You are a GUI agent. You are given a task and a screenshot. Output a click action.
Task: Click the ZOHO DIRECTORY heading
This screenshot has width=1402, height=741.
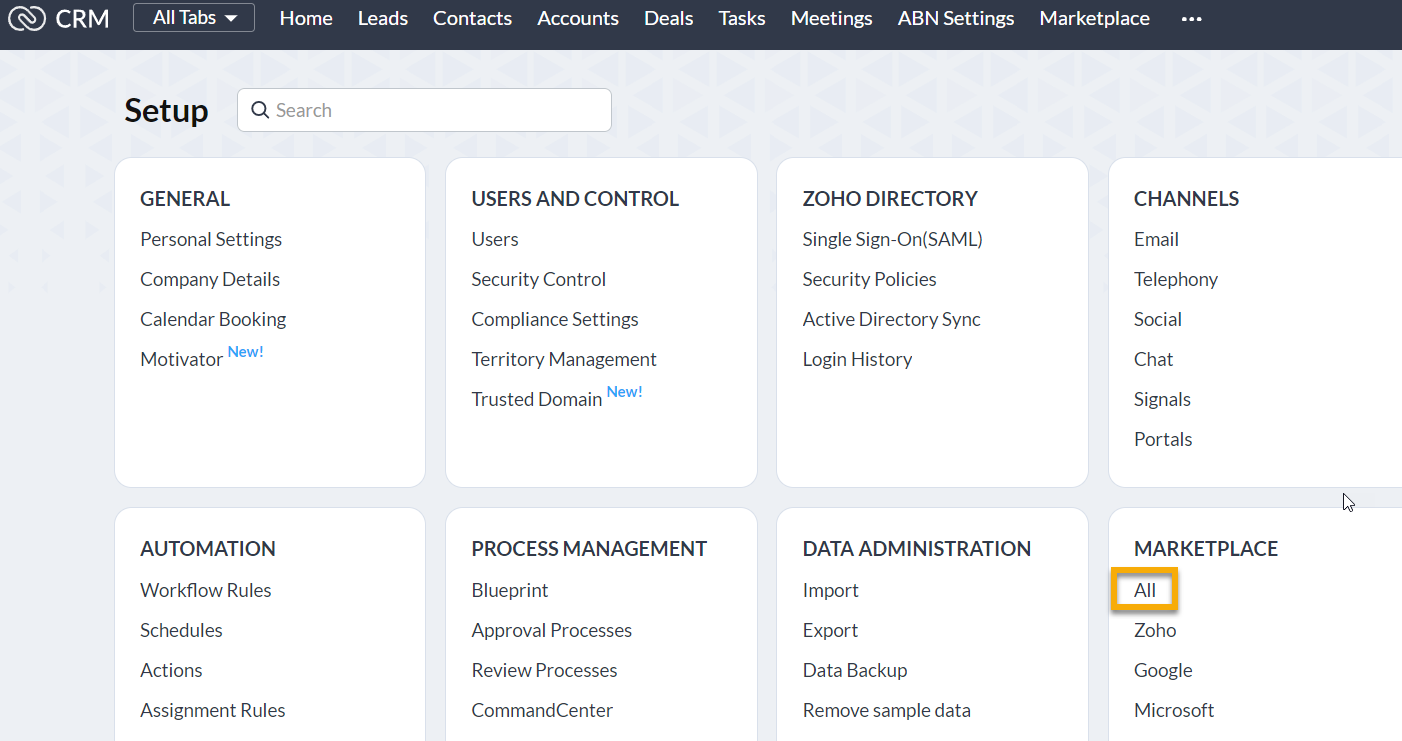(890, 198)
